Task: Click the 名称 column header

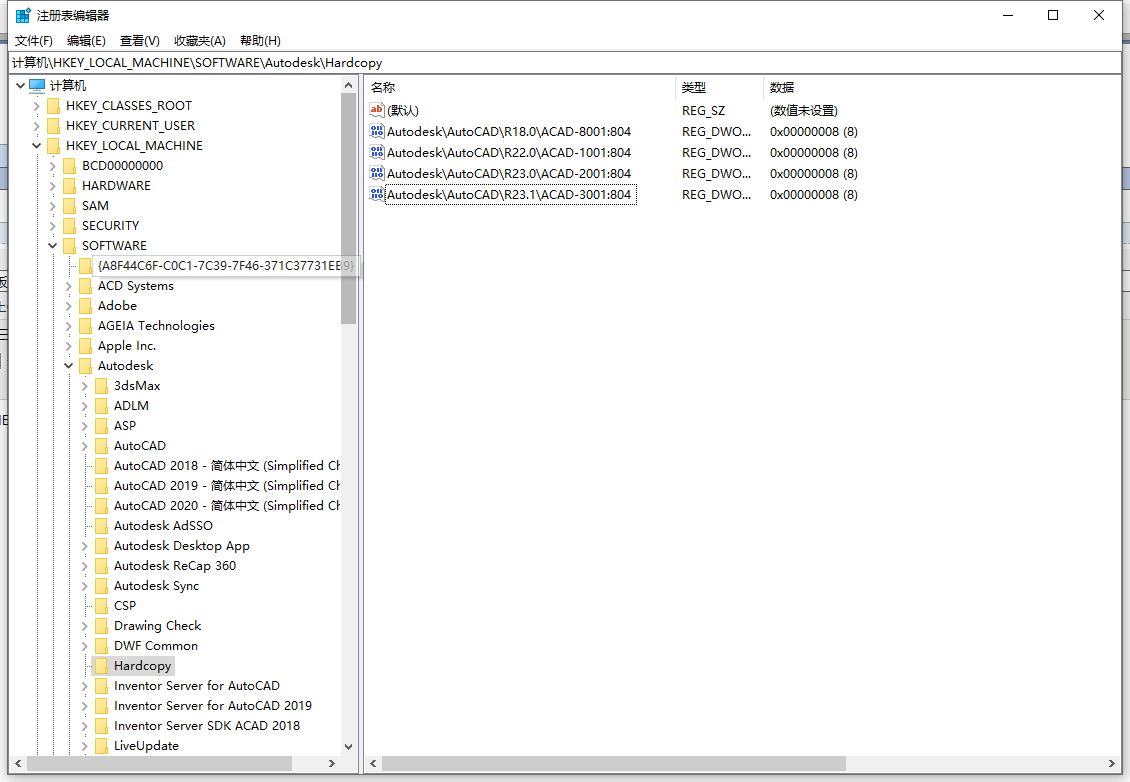Action: tap(520, 87)
